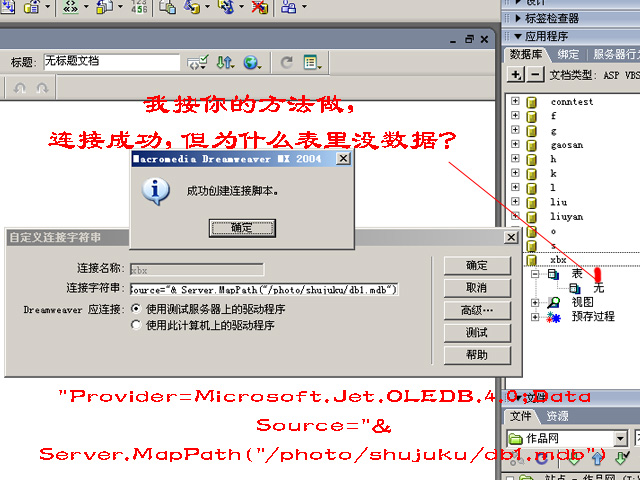
Task: Click OK in the success message dialog
Action: pyautogui.click(x=242, y=228)
